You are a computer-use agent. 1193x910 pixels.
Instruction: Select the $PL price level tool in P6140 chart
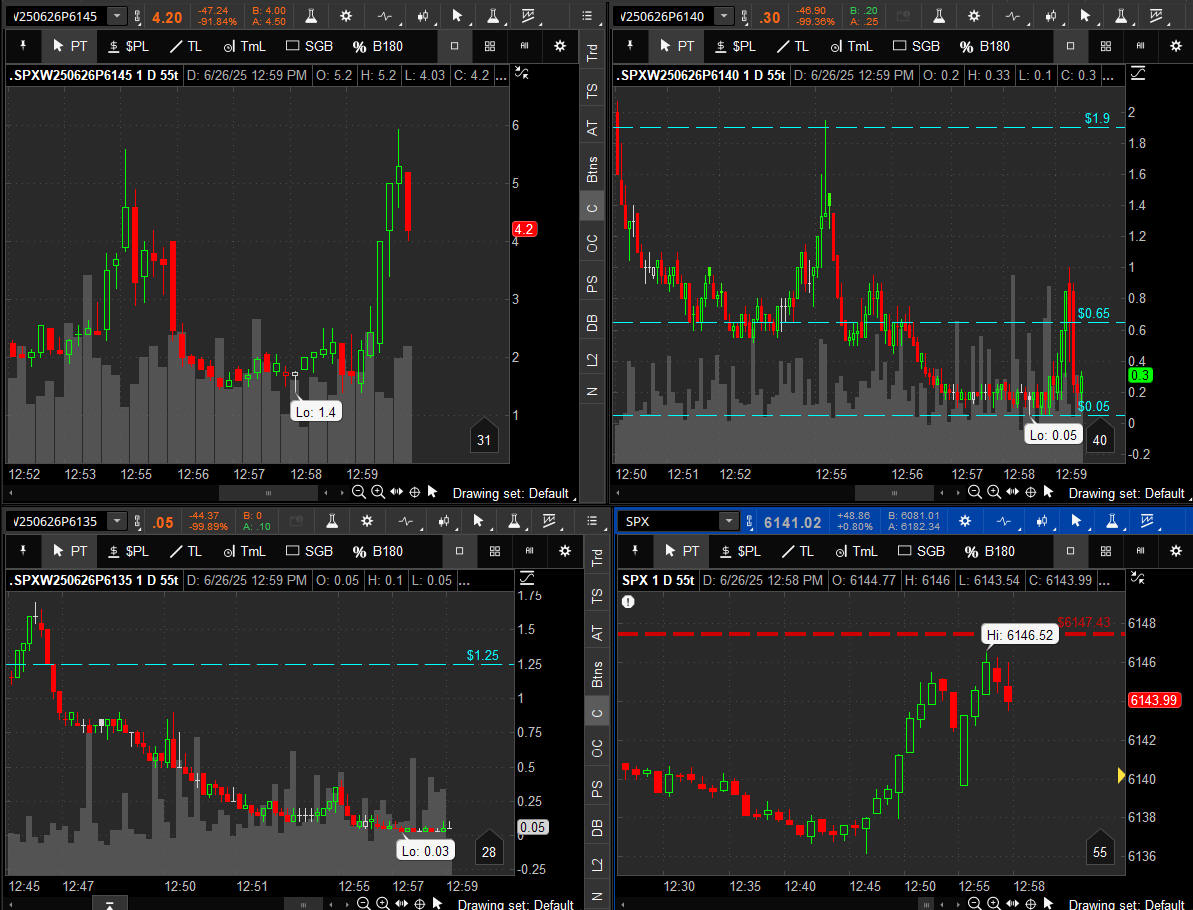[735, 46]
